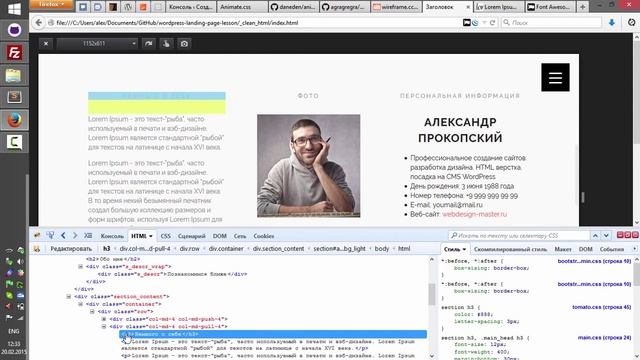This screenshot has width=640, height=360.
Task: Open the Windows Start button
Action: click(x=14, y=8)
